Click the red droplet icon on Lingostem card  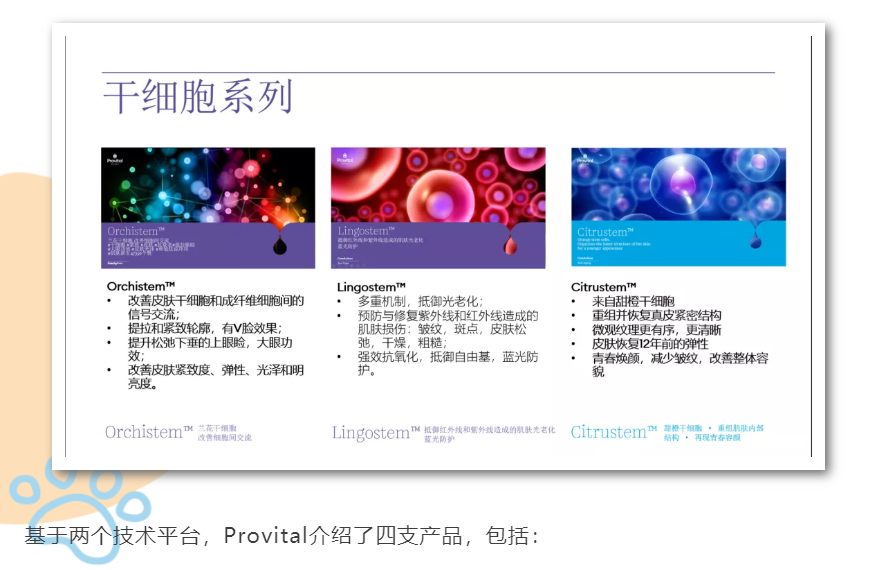point(511,241)
